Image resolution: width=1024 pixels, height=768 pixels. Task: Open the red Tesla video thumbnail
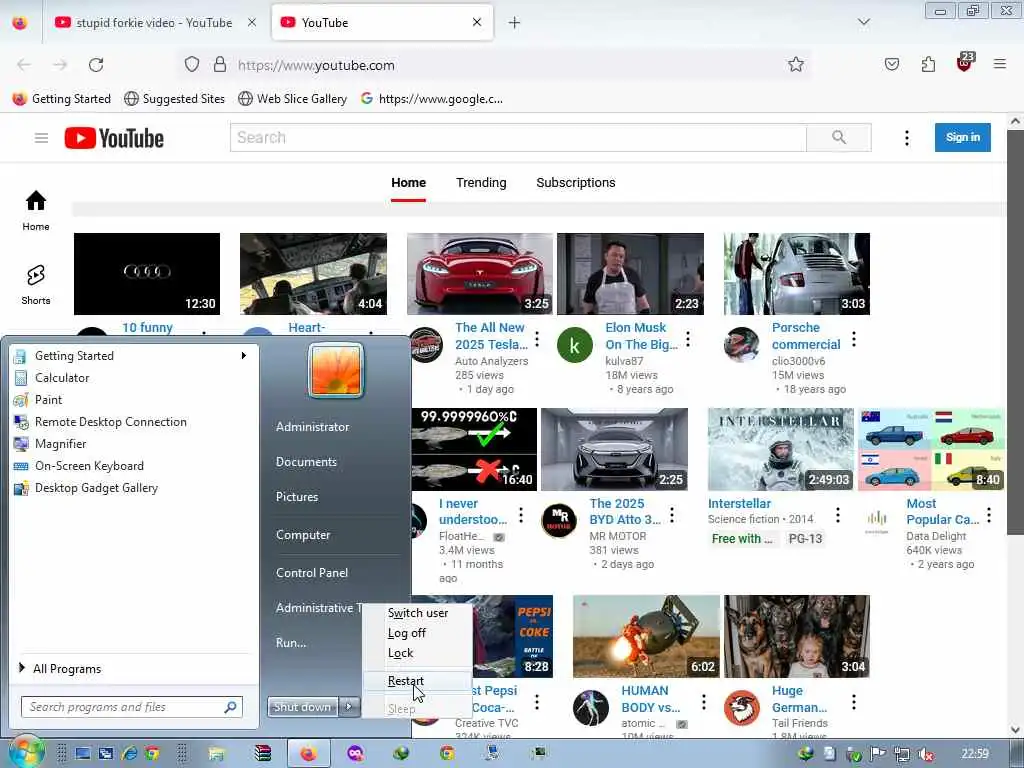(479, 274)
